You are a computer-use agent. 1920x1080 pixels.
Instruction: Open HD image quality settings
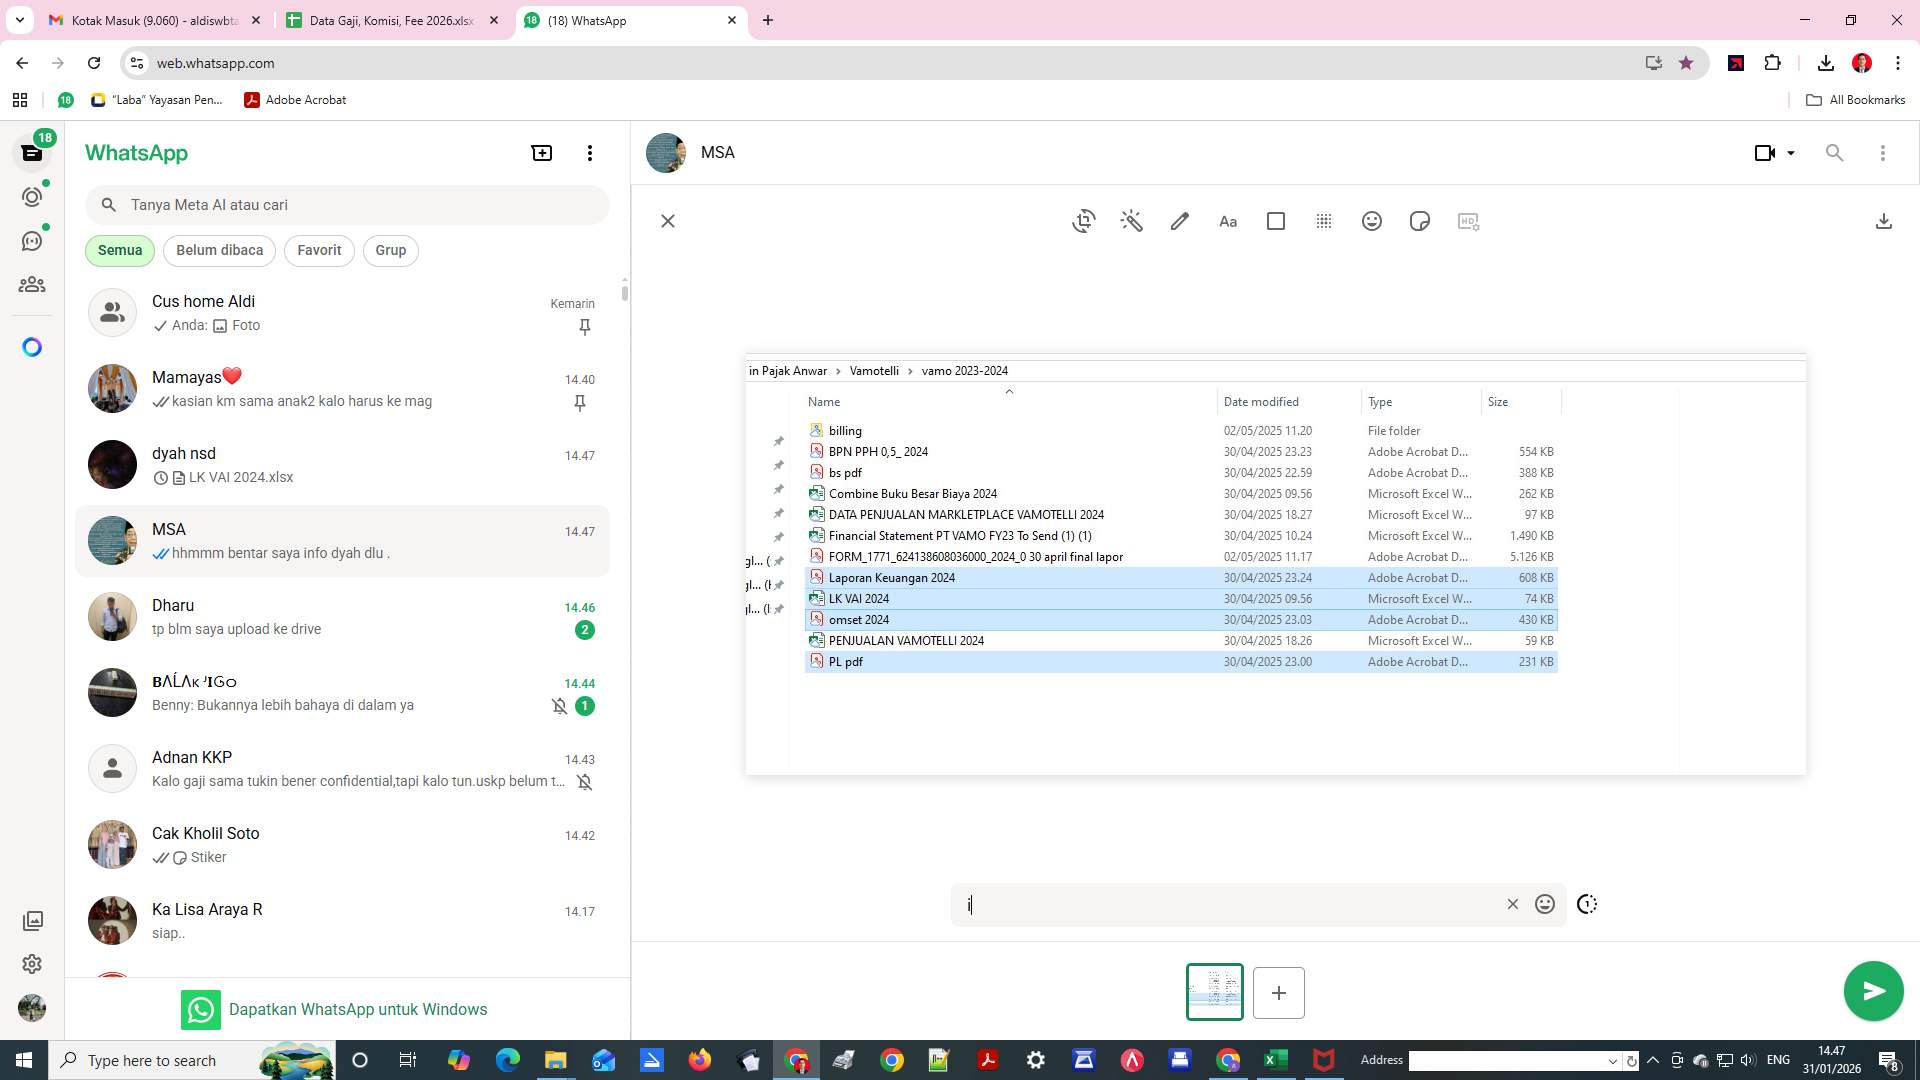tap(1468, 221)
